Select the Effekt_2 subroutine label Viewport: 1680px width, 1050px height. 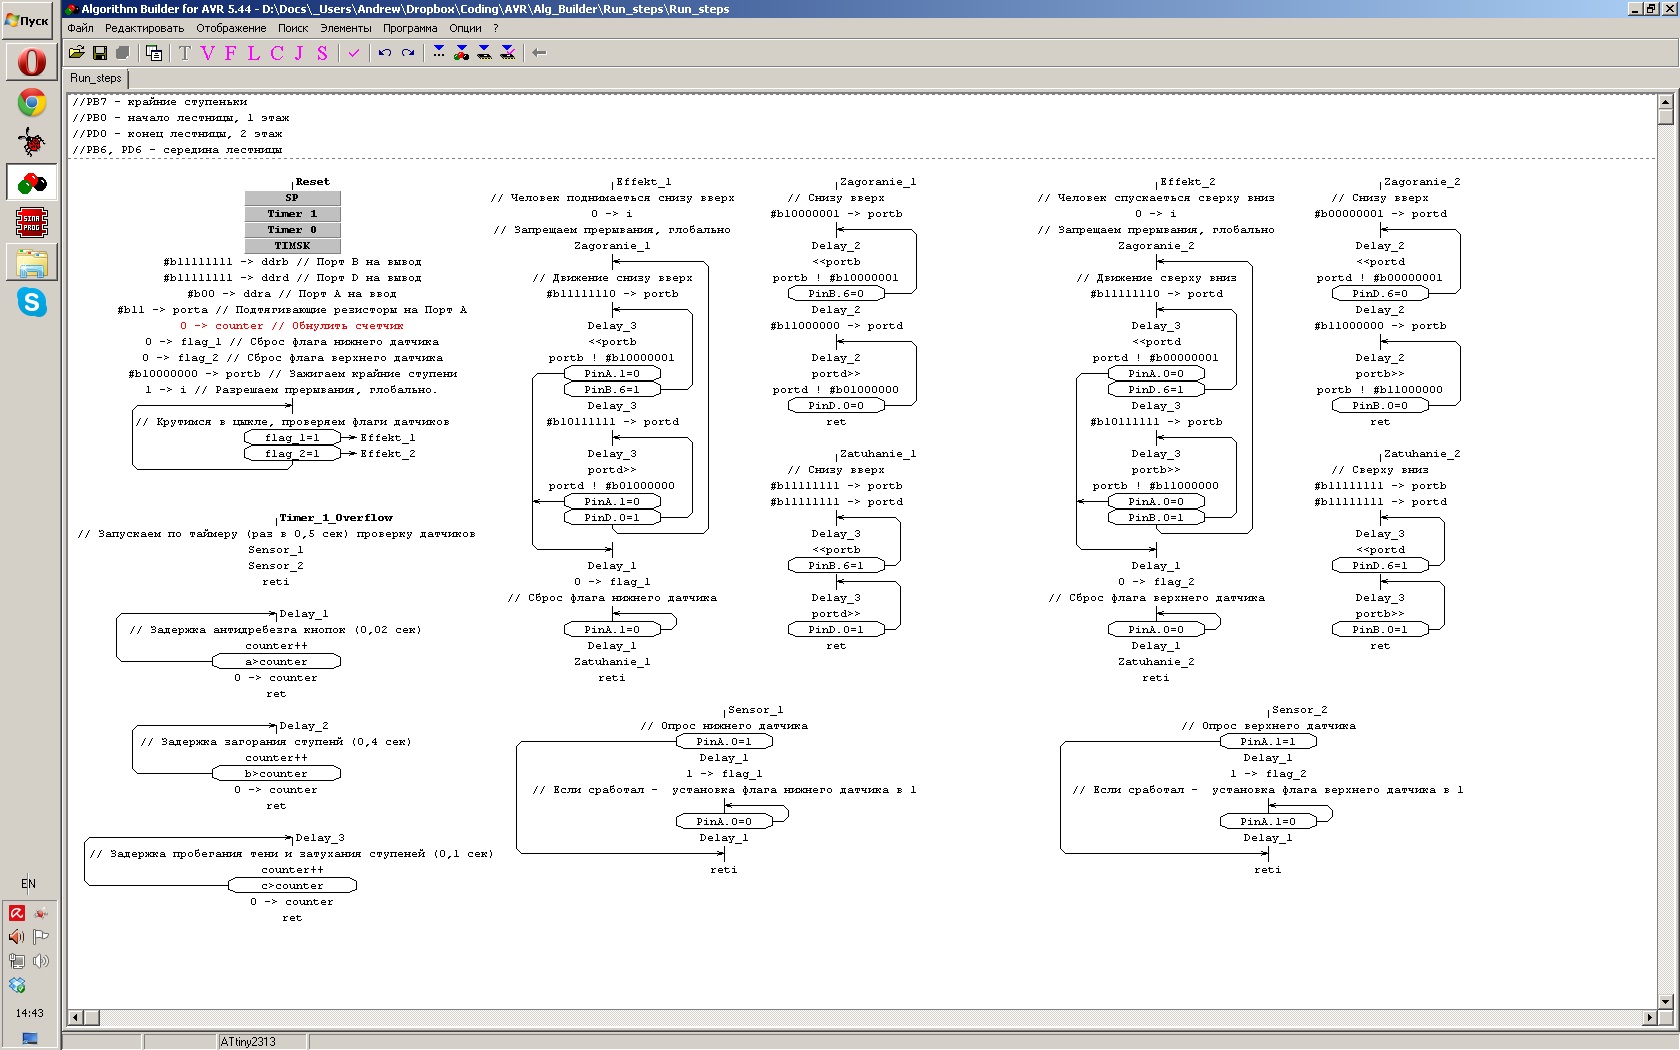pyautogui.click(x=1187, y=182)
